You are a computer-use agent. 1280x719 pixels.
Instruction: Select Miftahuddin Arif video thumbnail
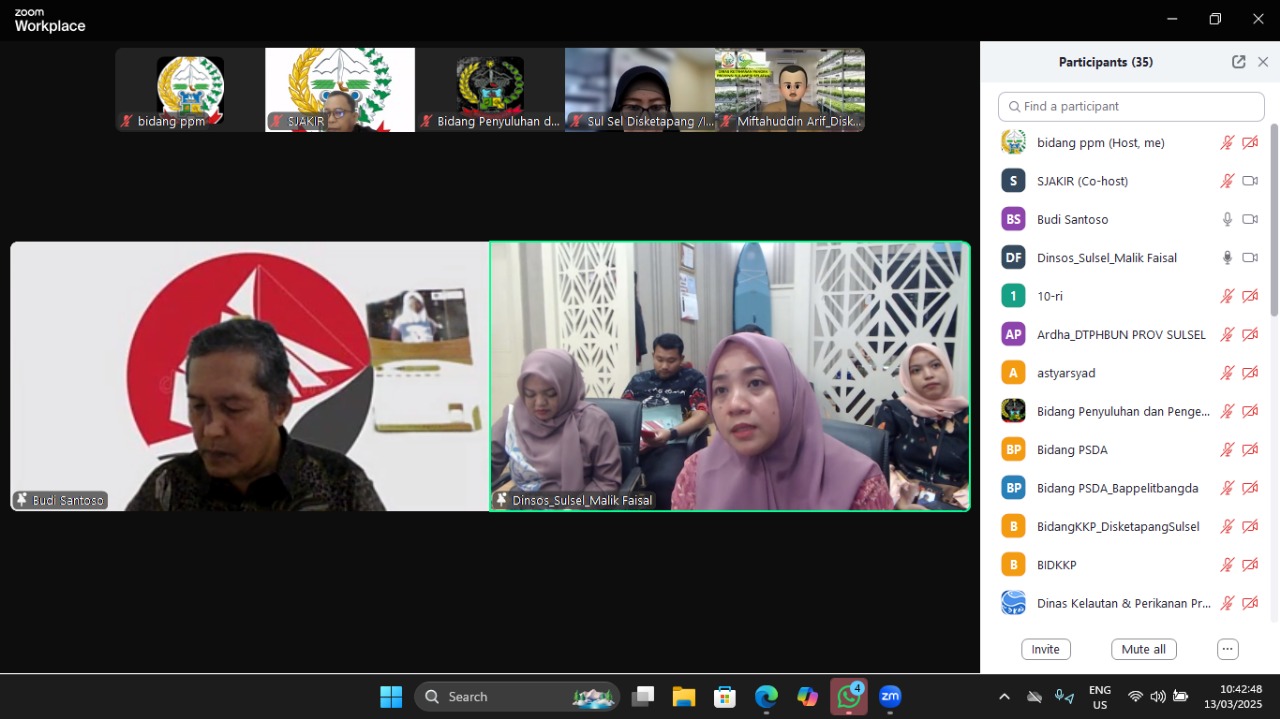pyautogui.click(x=789, y=90)
